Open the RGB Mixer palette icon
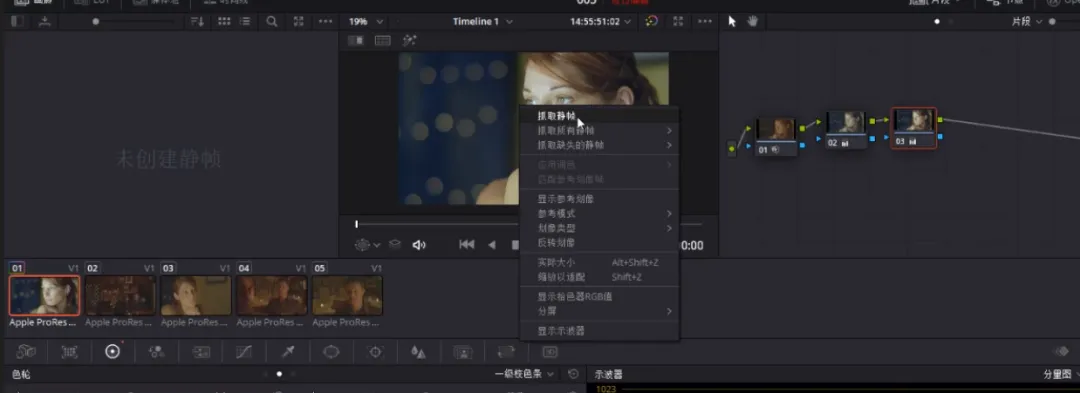1080x393 pixels. coord(156,352)
